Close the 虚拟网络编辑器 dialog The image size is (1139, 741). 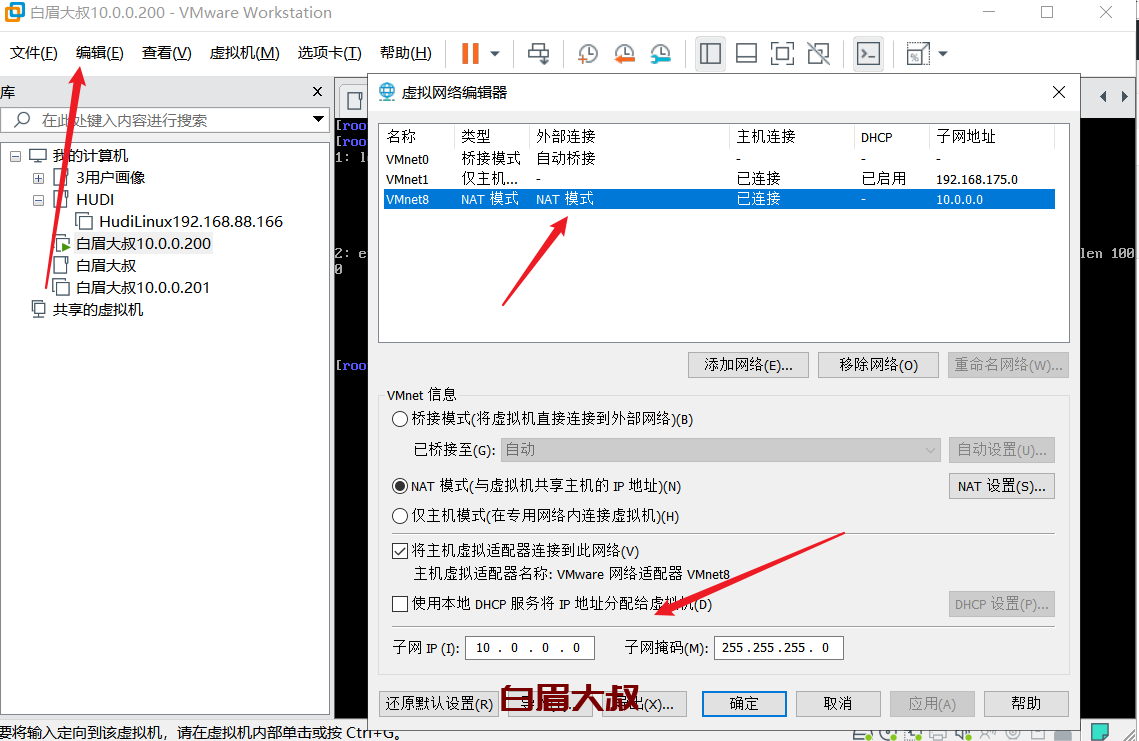click(1059, 92)
